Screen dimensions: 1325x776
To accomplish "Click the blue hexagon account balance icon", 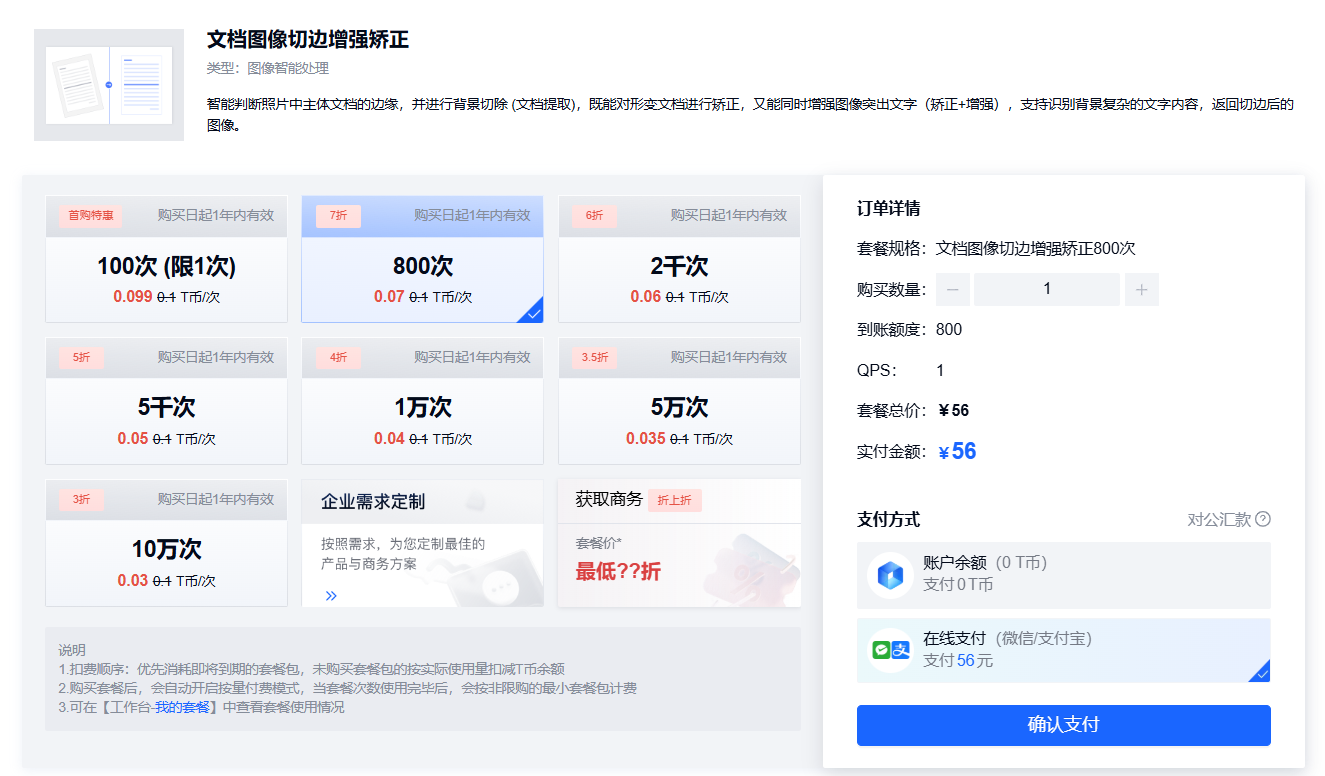I will 890,575.
